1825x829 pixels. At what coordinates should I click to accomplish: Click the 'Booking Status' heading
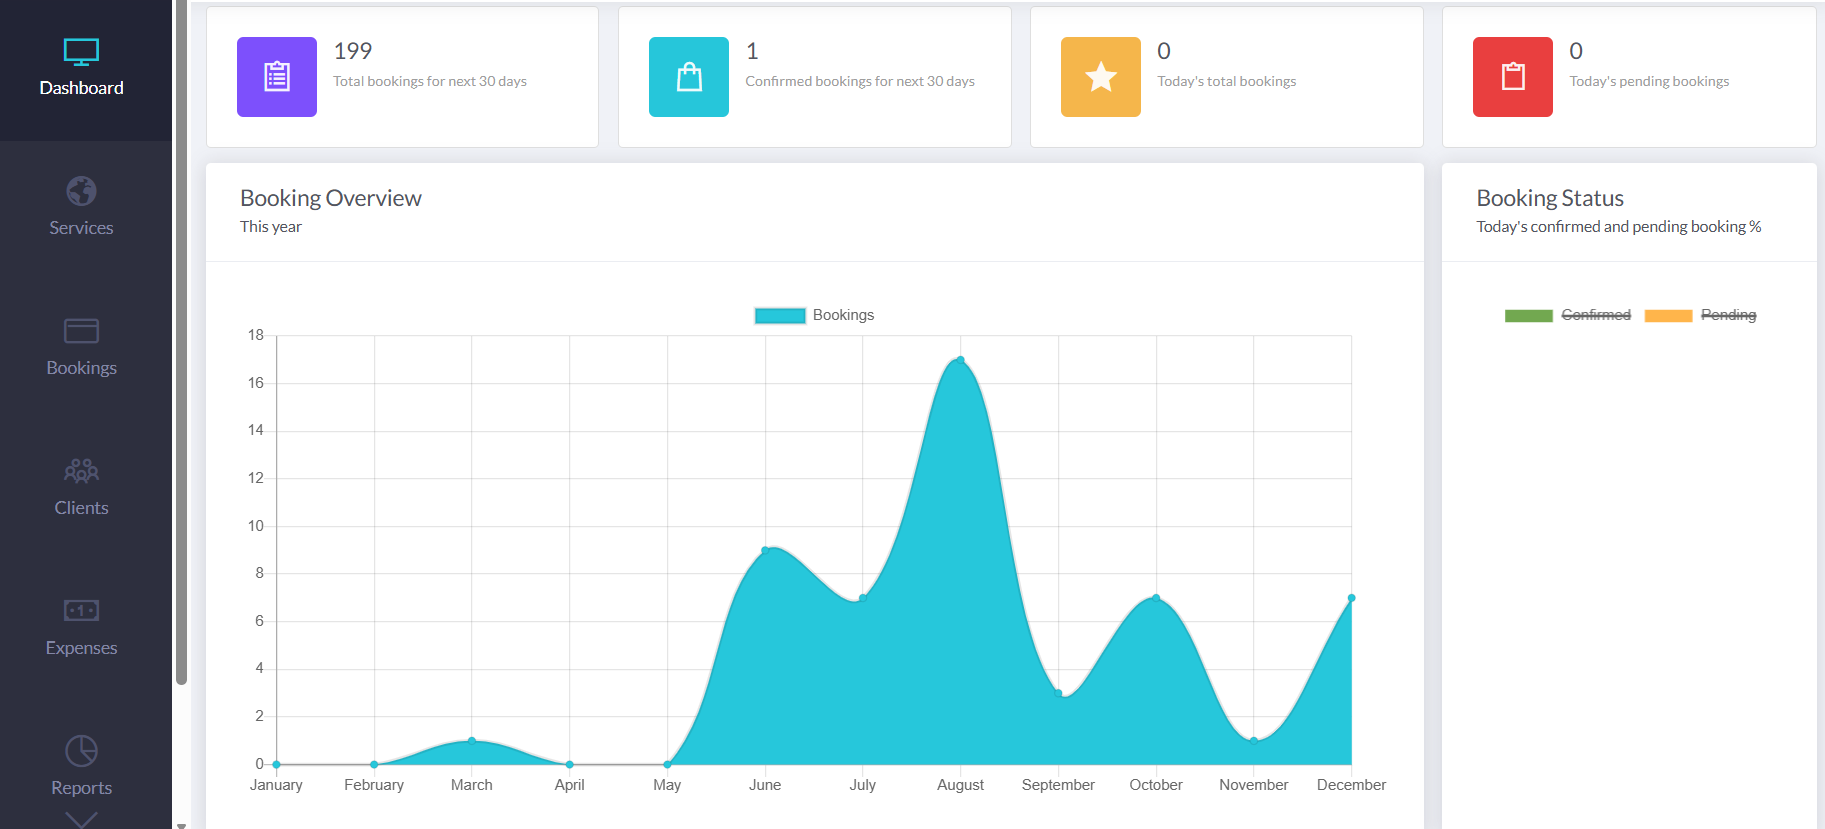coord(1550,198)
